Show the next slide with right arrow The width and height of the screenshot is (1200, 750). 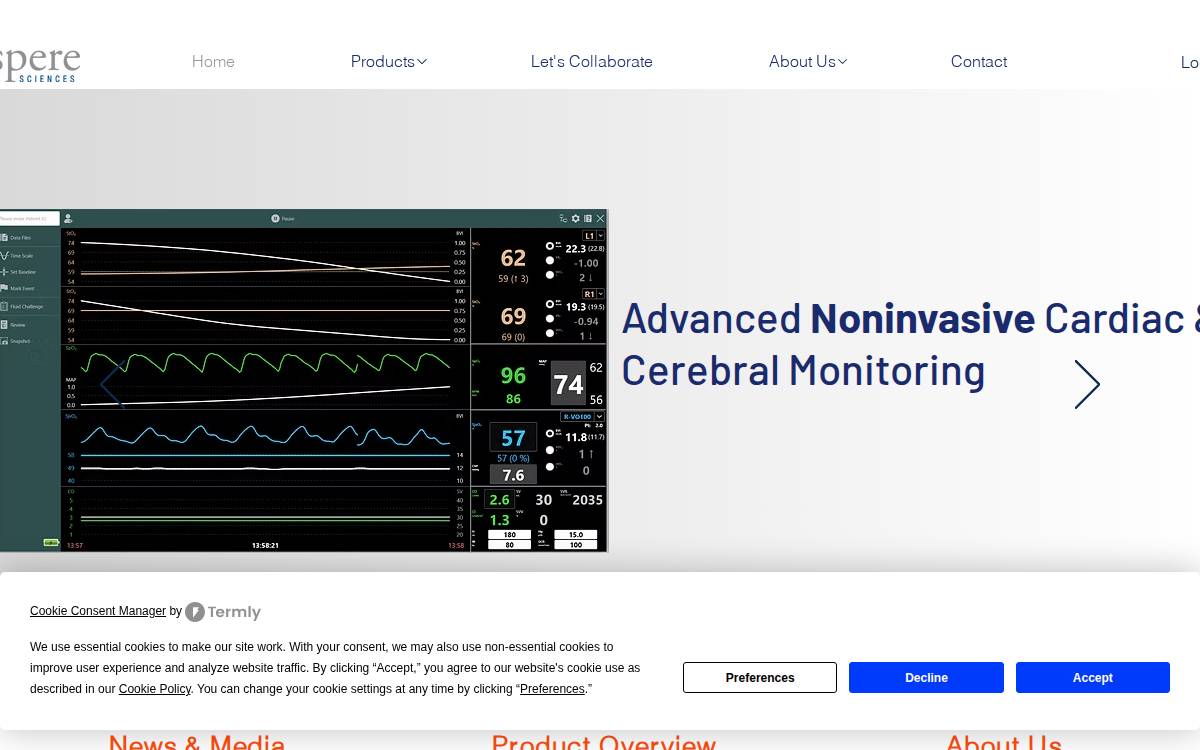[x=1087, y=384]
